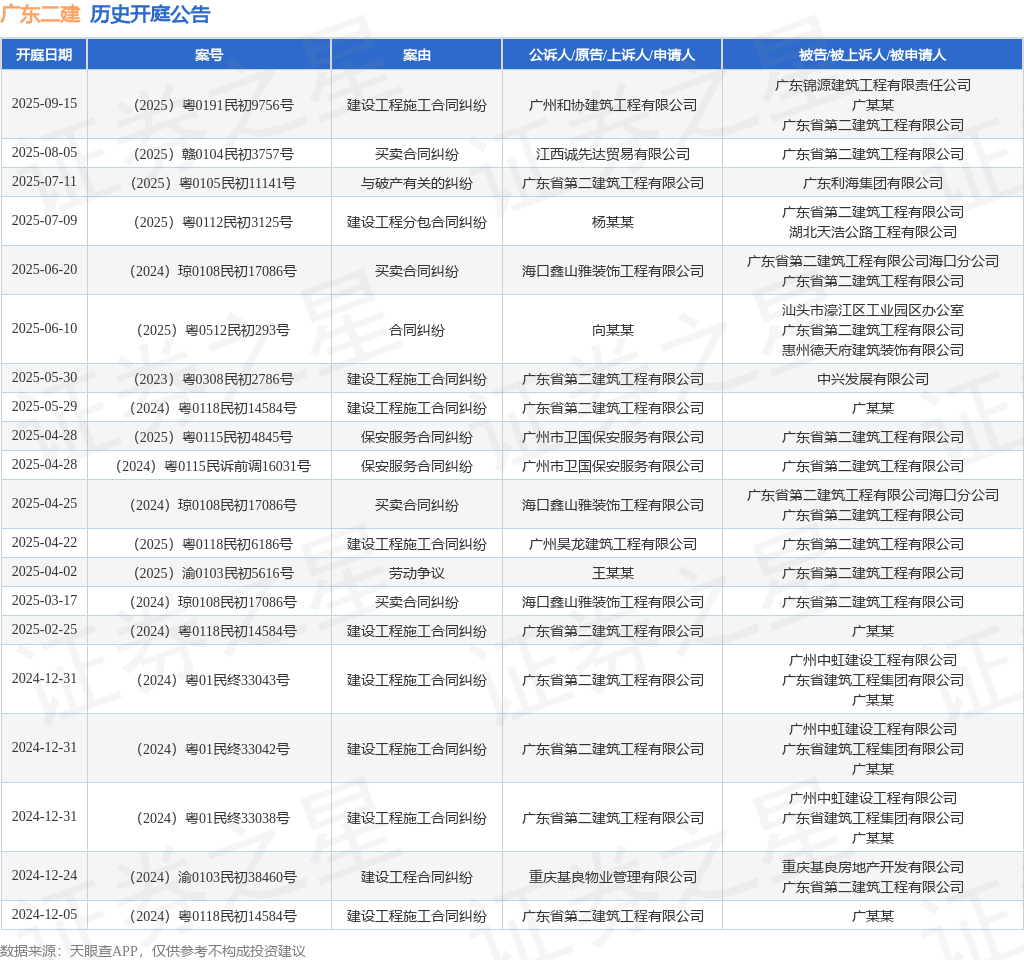The image size is (1024, 960).
Task: Select the 公诉人/原告/上诉人/申请人 column header
Action: click(x=612, y=55)
